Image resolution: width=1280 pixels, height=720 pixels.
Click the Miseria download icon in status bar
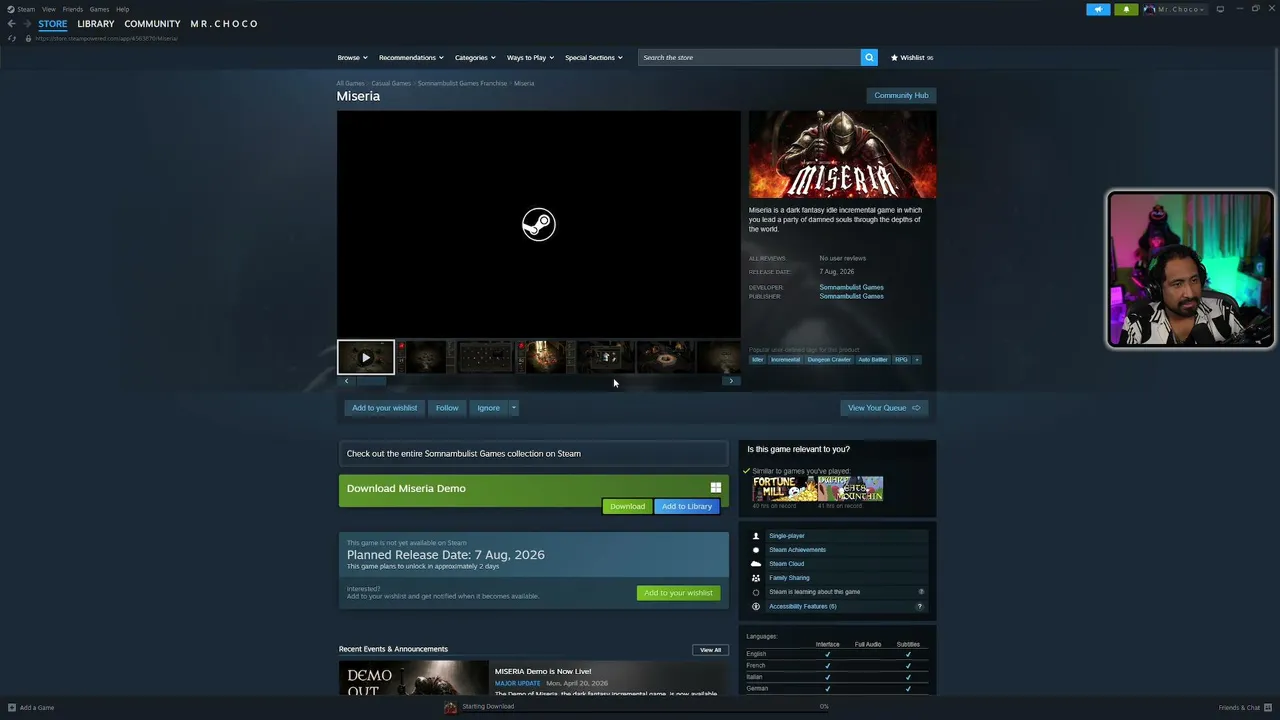(x=450, y=707)
